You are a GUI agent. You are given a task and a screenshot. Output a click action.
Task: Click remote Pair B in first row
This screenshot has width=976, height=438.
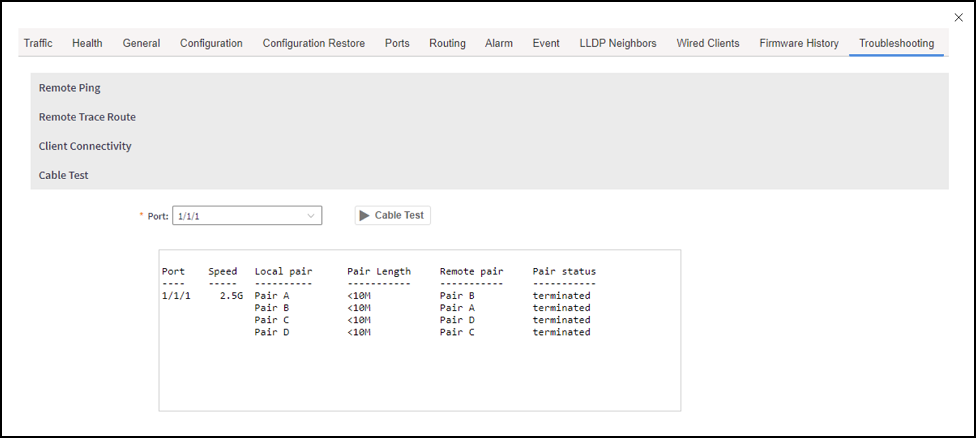tap(458, 296)
